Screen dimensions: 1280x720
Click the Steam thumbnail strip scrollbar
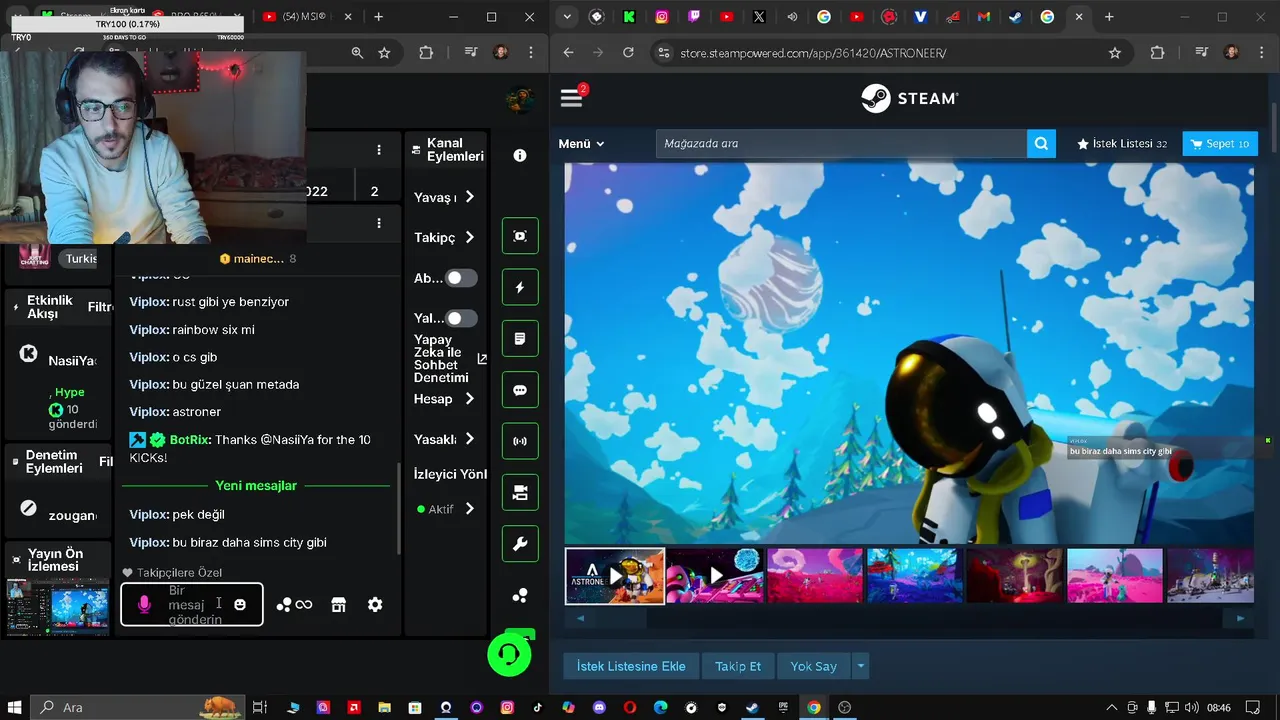(x=909, y=618)
